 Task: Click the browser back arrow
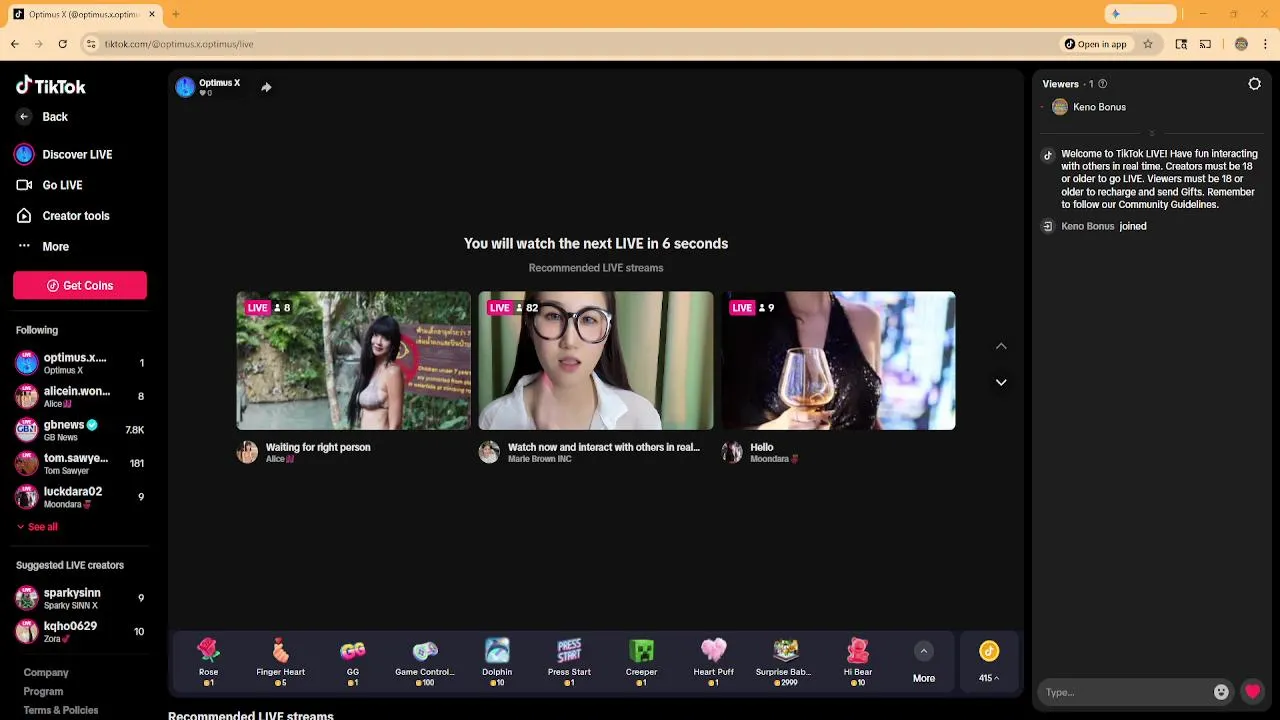click(x=15, y=44)
